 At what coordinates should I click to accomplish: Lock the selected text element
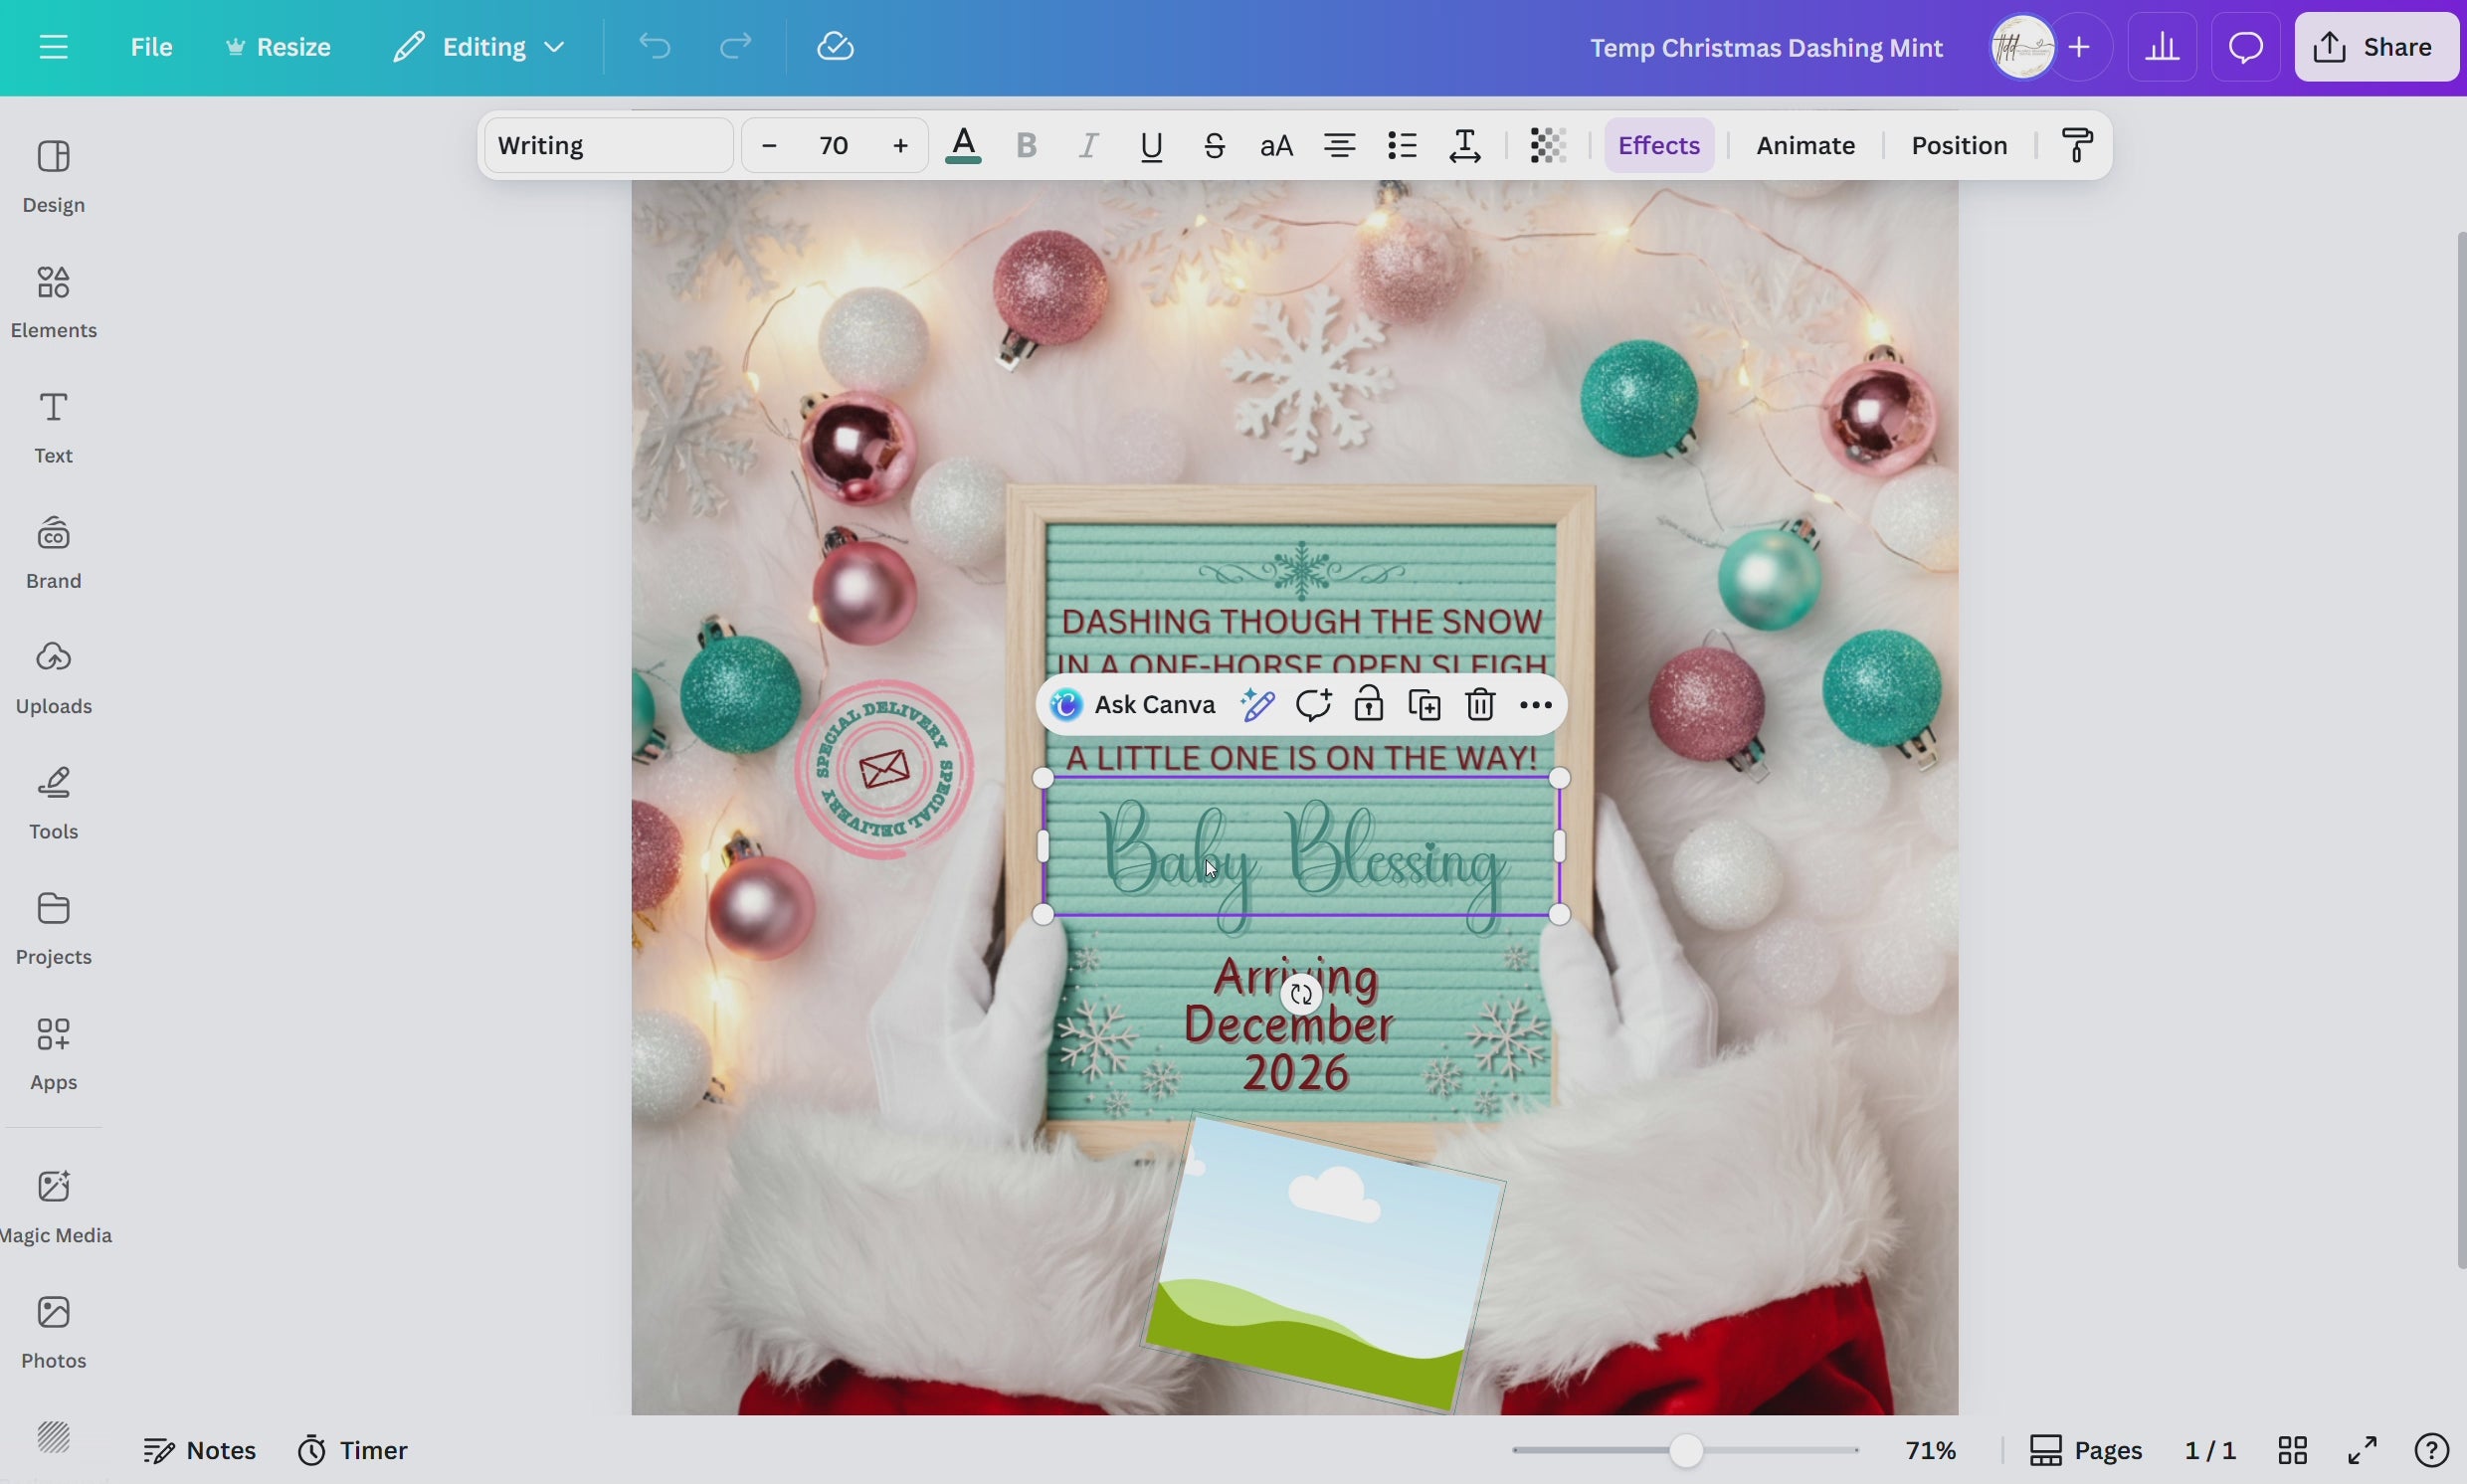1368,704
